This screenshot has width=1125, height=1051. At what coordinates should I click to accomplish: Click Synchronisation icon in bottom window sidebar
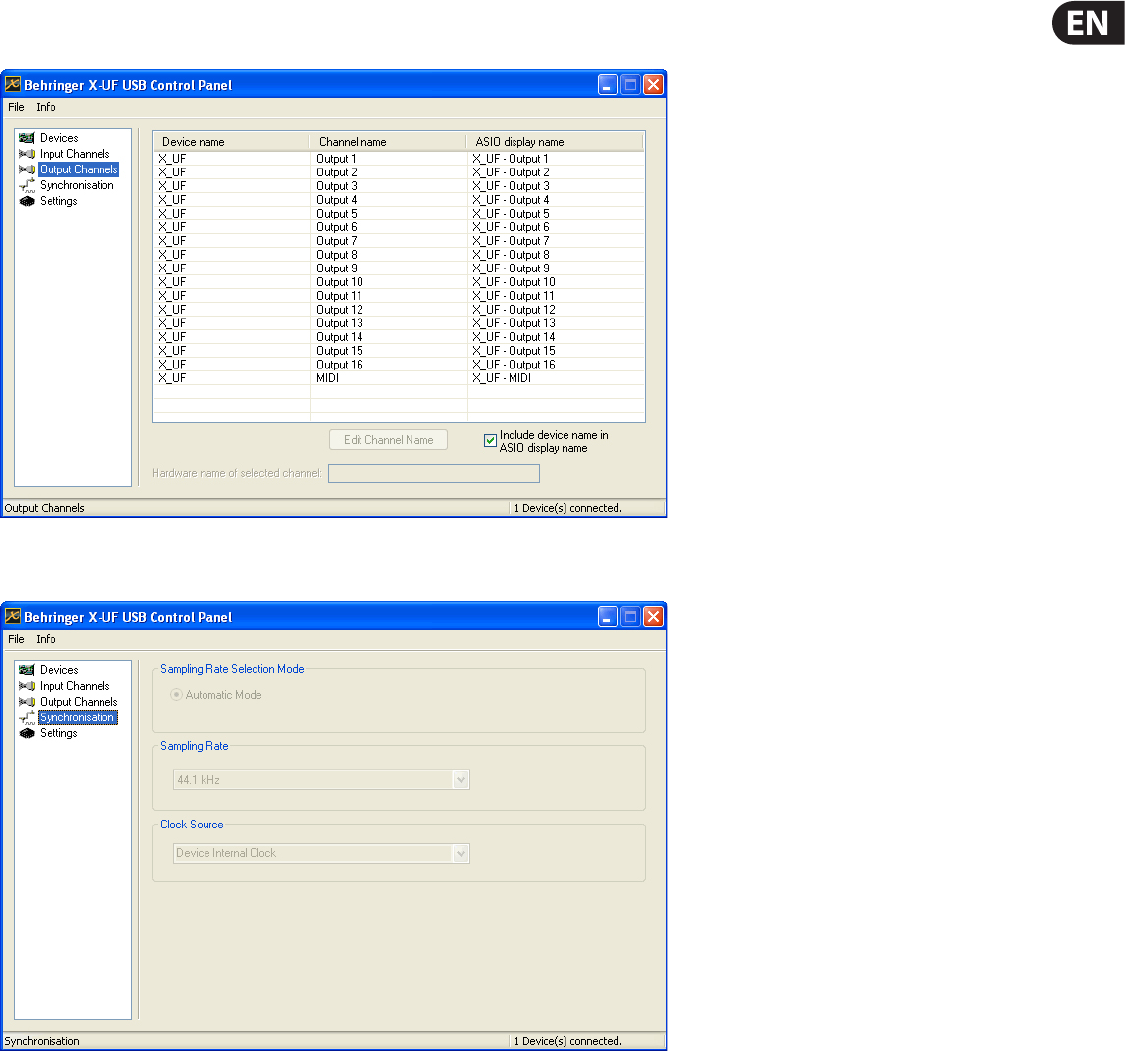click(27, 717)
